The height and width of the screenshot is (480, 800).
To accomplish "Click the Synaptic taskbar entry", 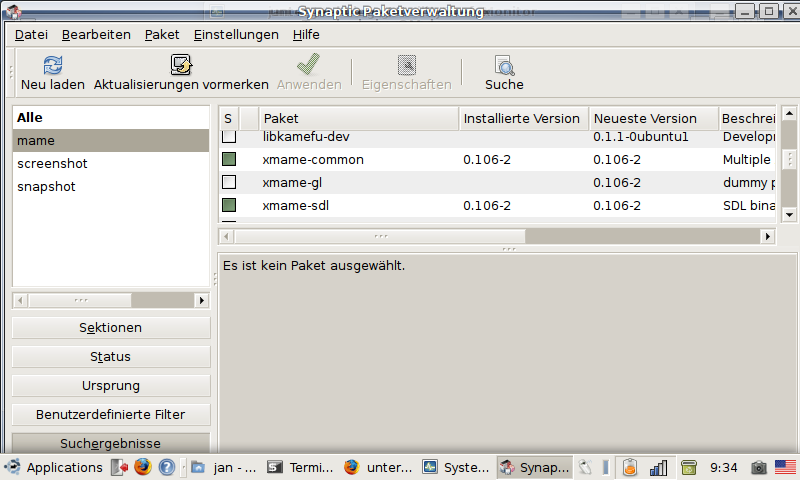I will [534, 467].
